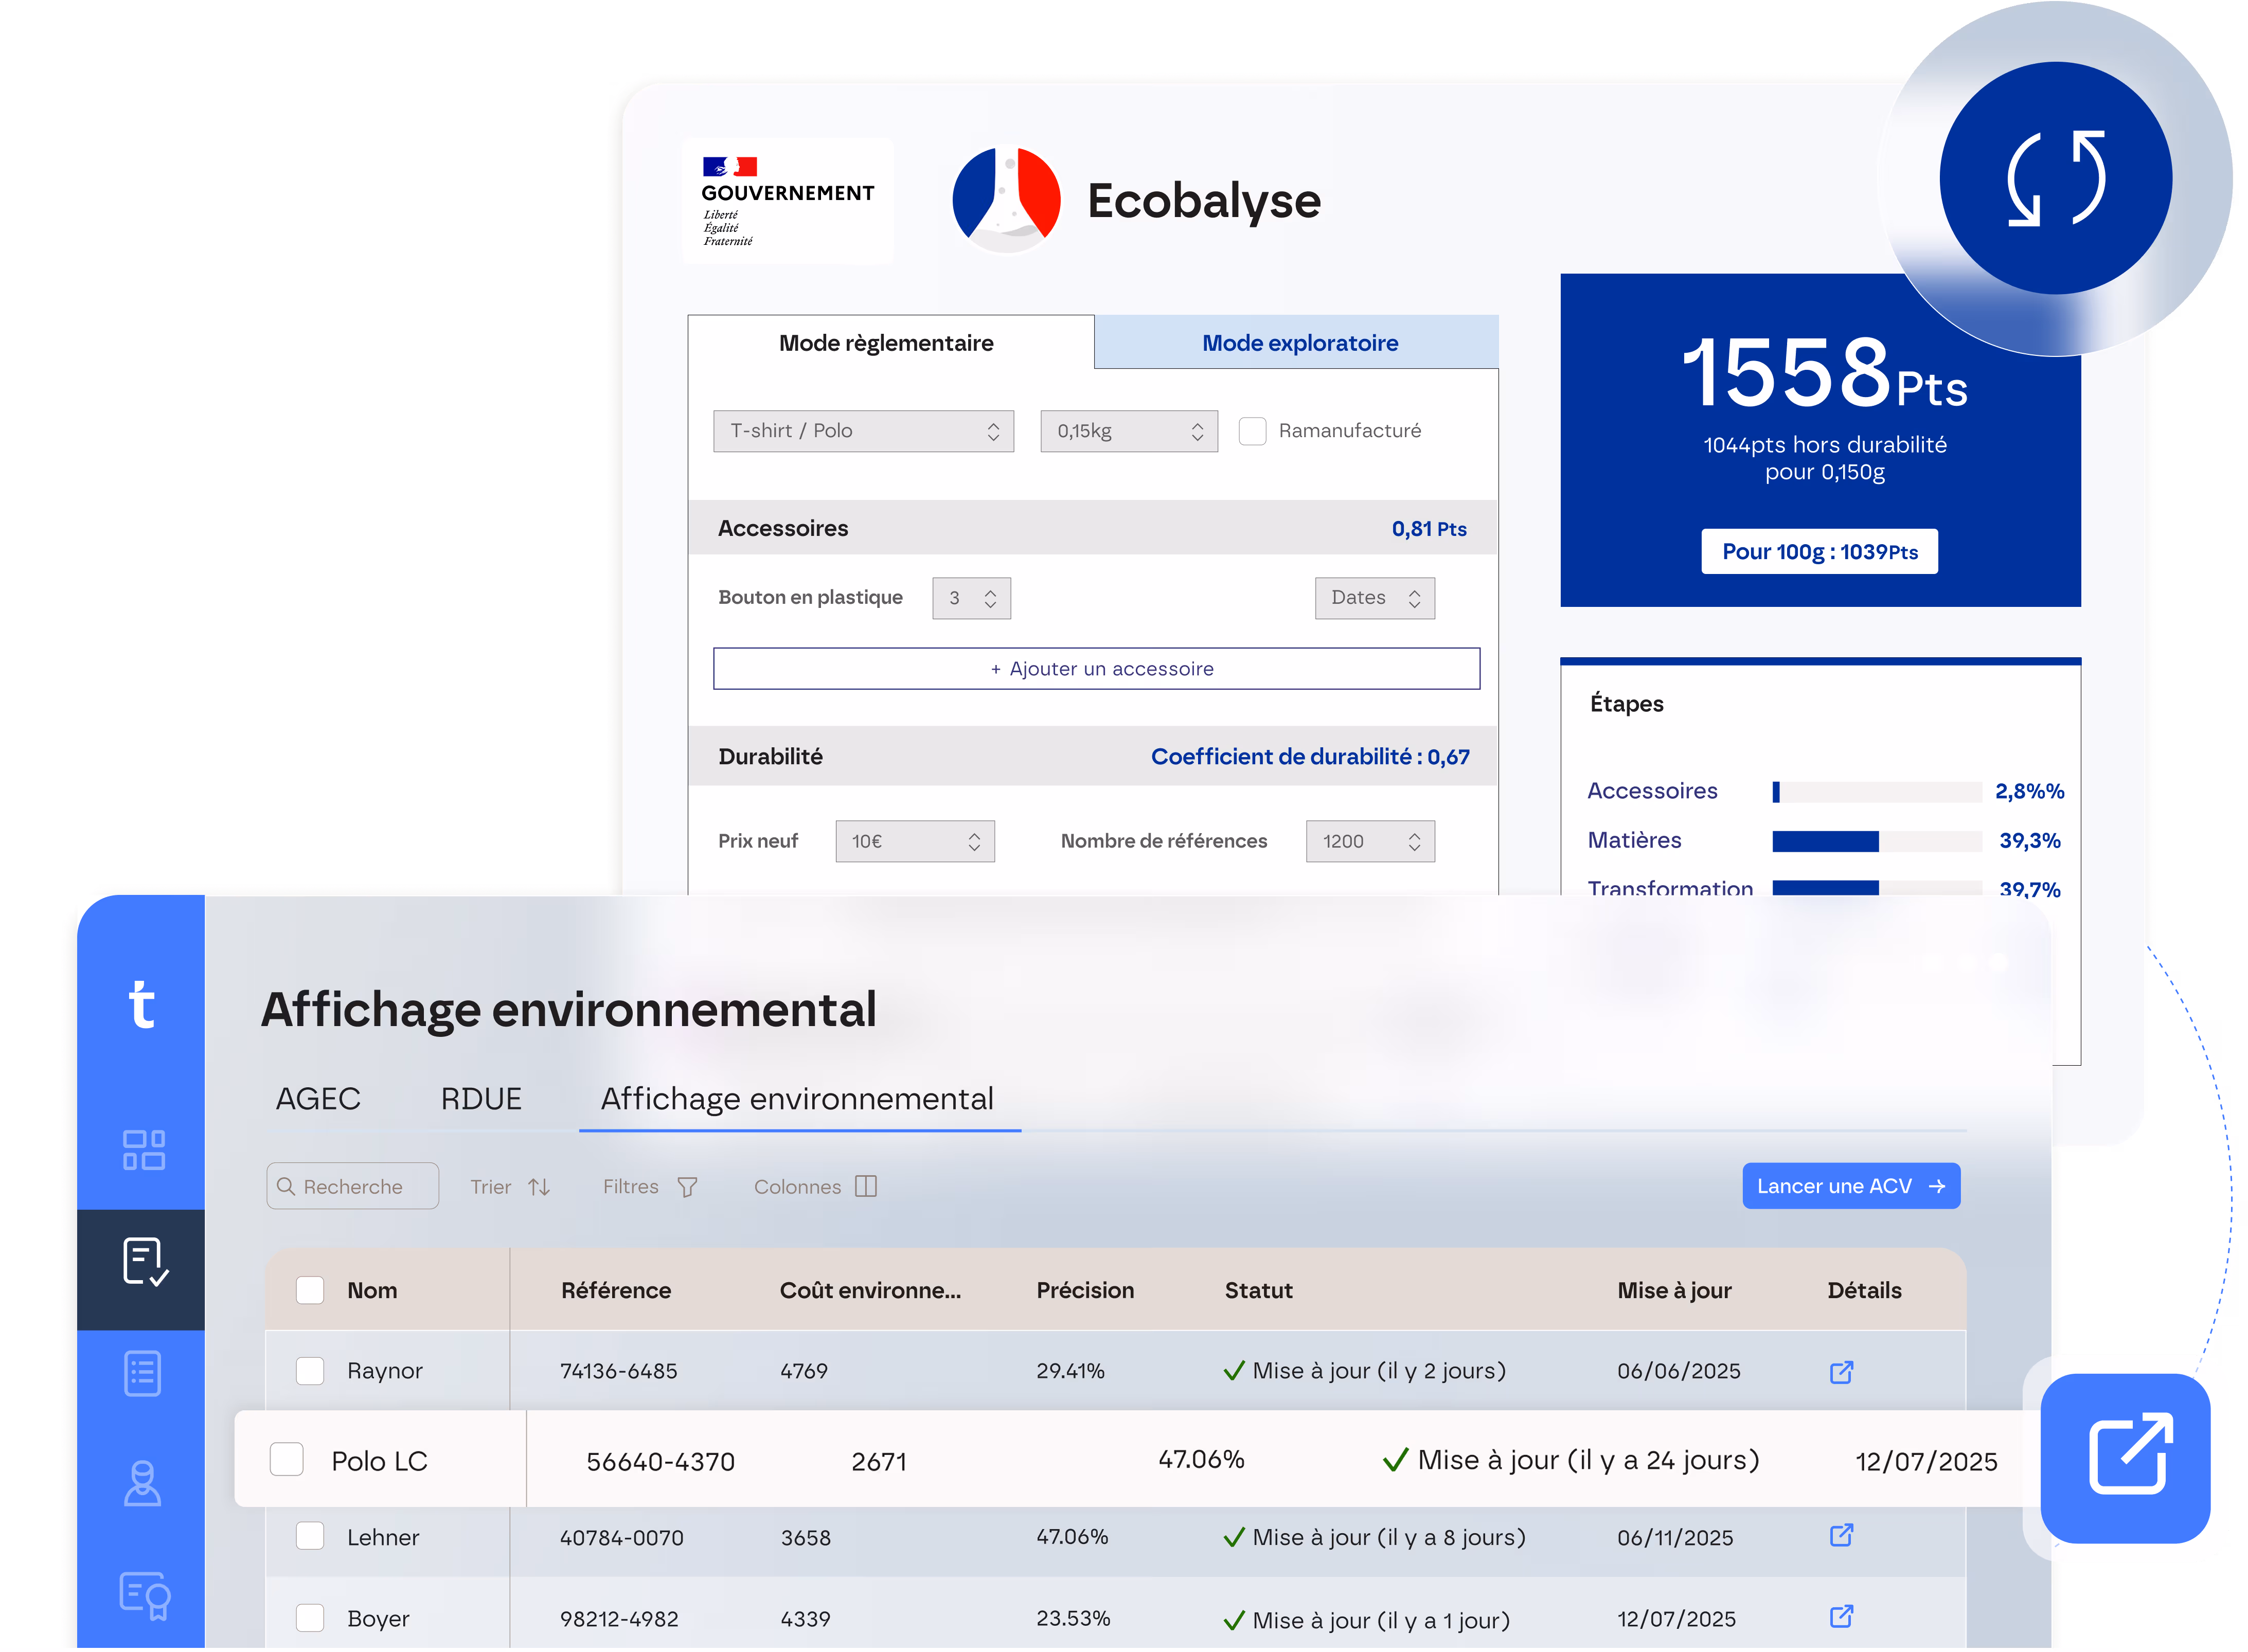Open the list document sidebar icon
Screen dimensions: 2248x1652
tap(143, 1374)
